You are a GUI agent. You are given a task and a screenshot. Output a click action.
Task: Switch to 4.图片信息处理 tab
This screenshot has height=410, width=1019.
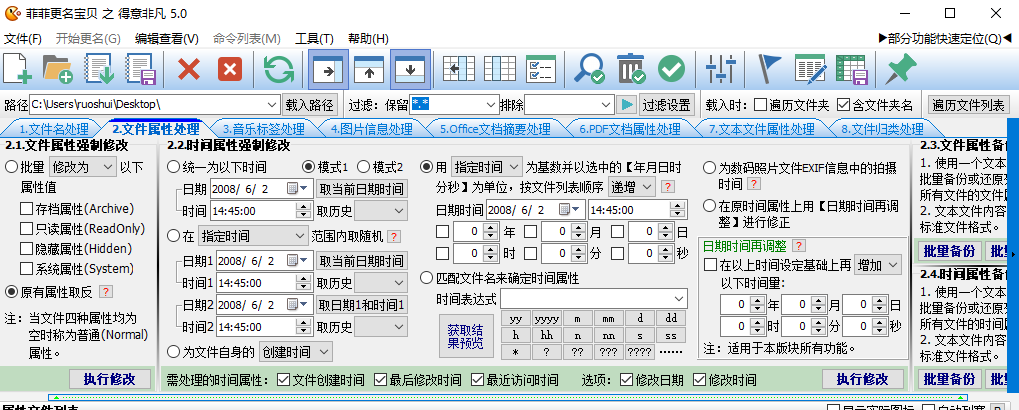(x=370, y=129)
